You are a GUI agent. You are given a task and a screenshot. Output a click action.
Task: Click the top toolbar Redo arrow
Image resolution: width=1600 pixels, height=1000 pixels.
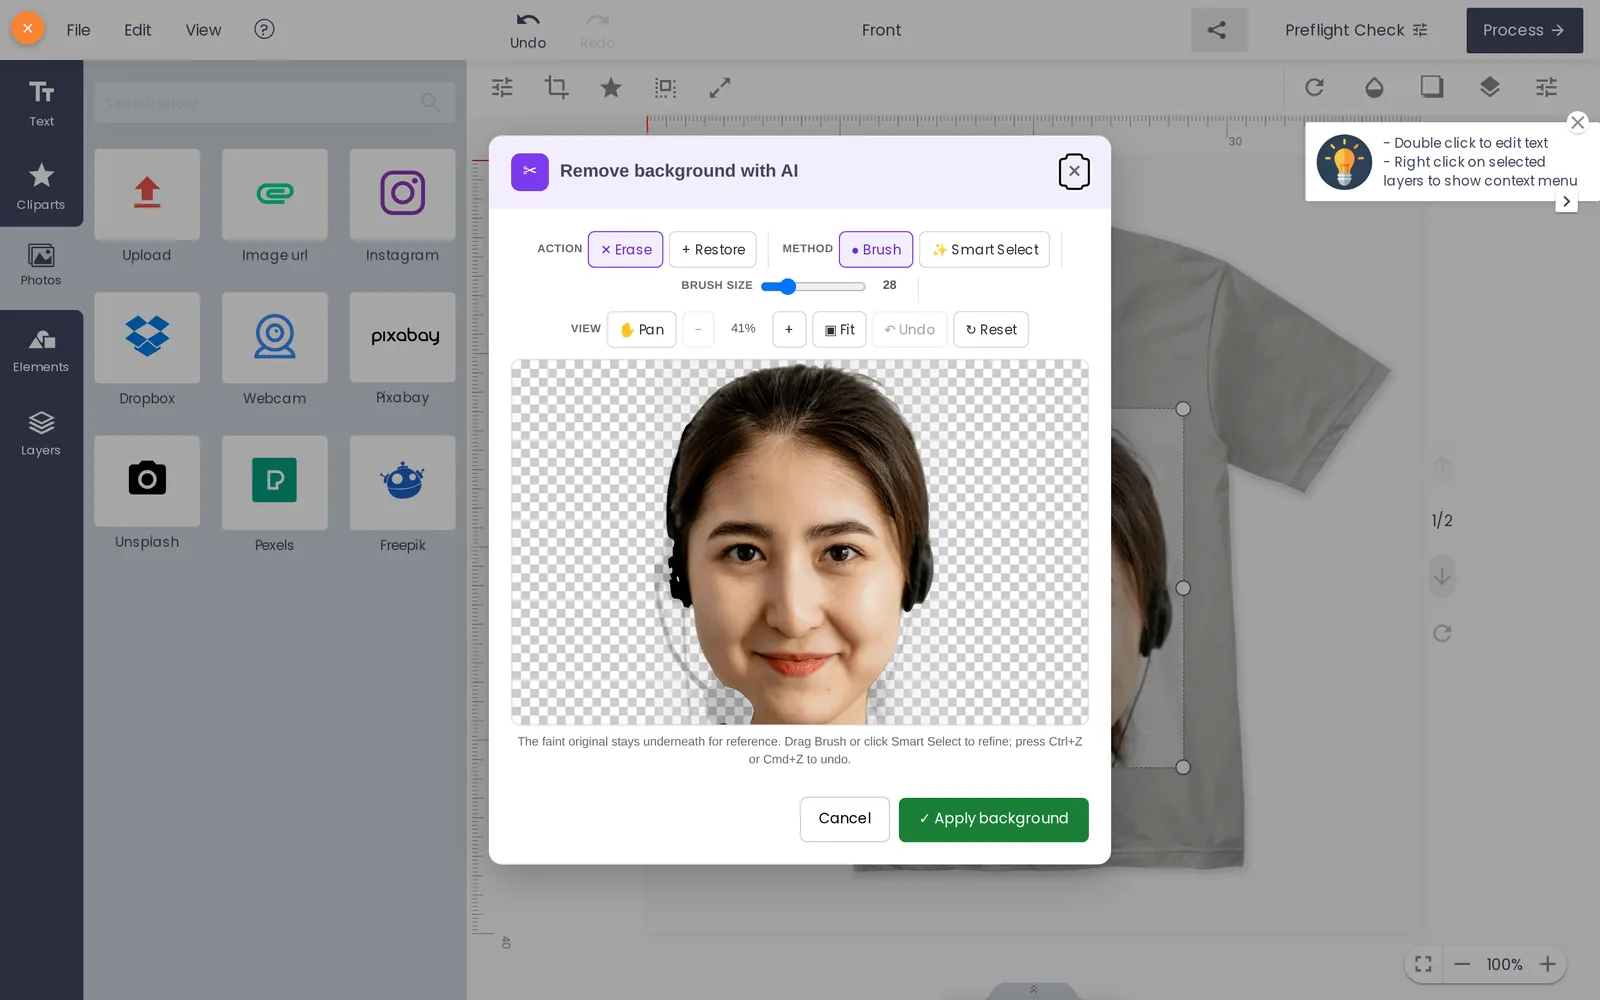tap(597, 30)
